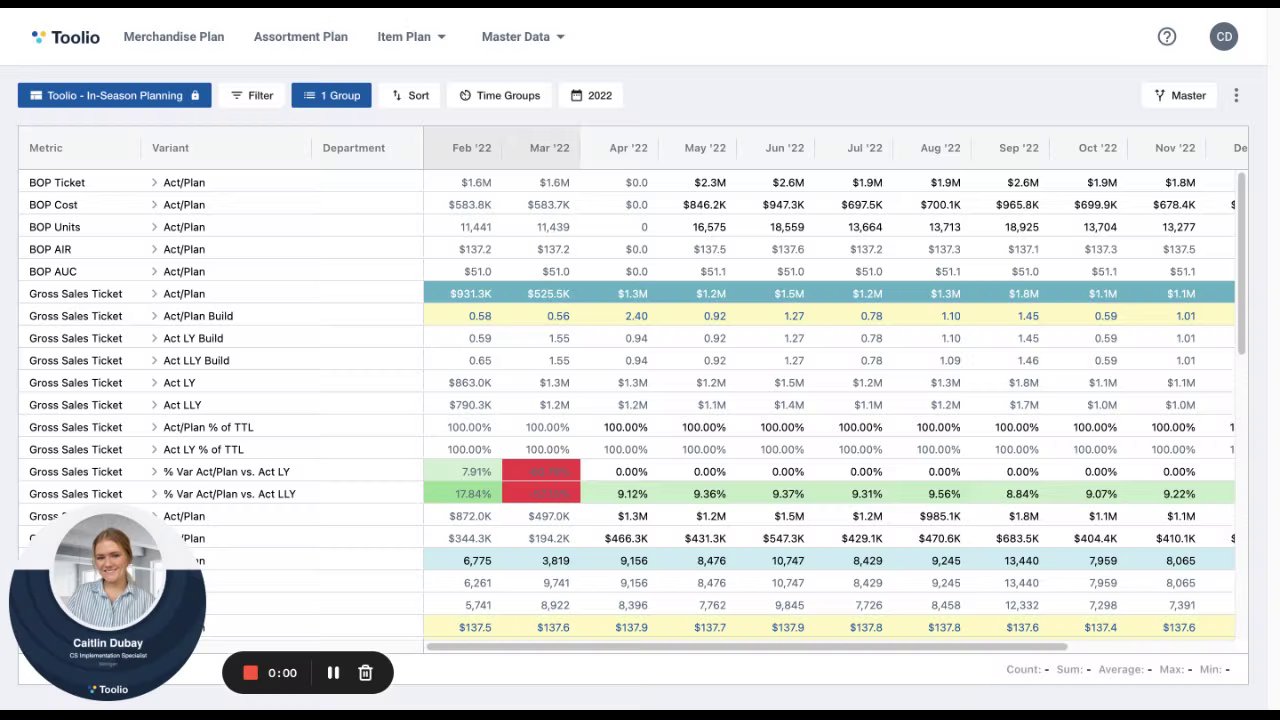Viewport: 1280px width, 720px height.
Task: Open the Toolio - In-Season Planning view selector
Action: pos(115,95)
